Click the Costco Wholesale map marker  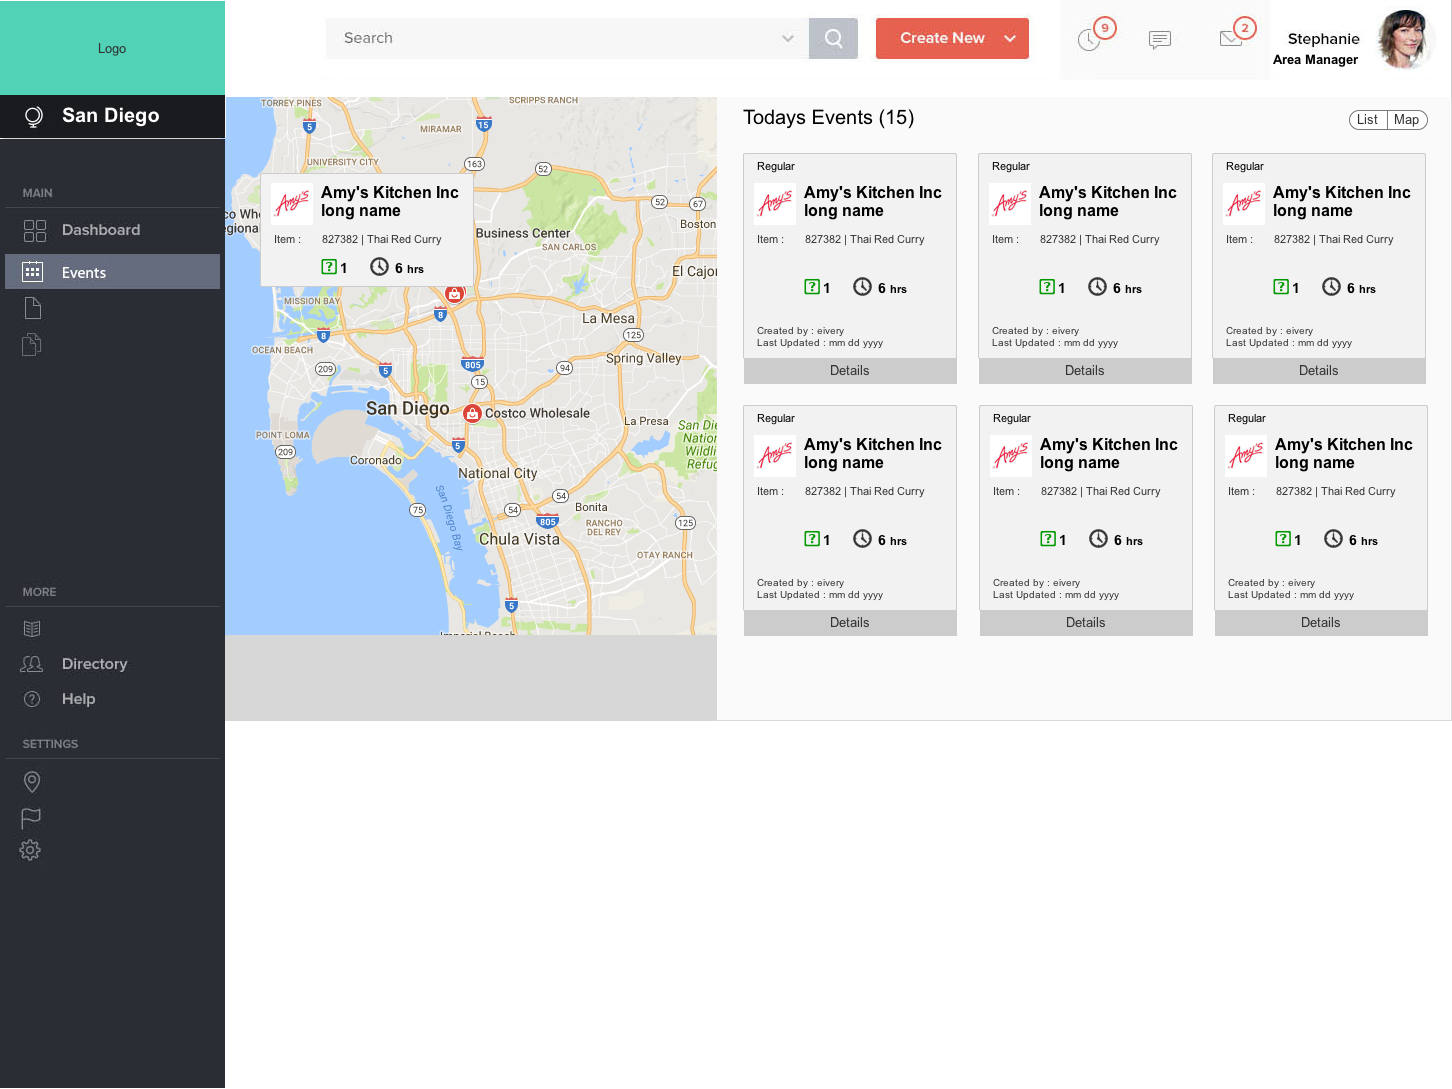click(x=473, y=413)
